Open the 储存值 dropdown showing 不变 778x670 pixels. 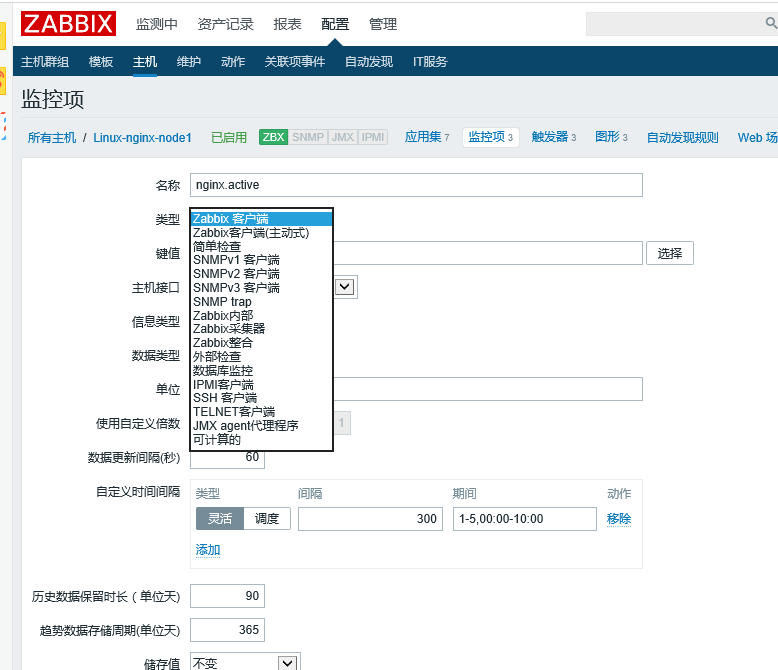point(246,662)
